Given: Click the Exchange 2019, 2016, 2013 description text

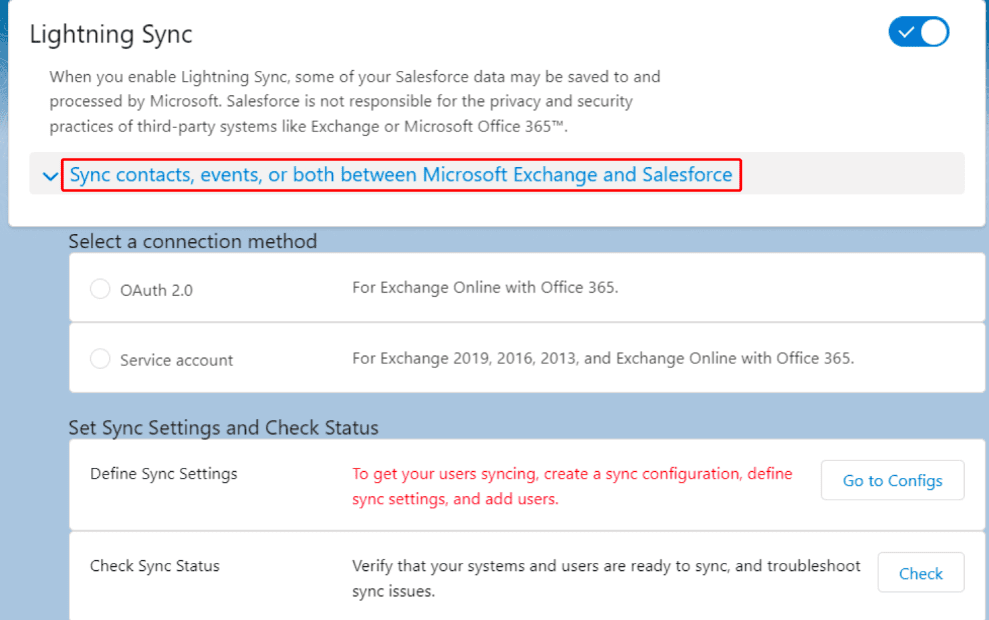Looking at the screenshot, I should (x=603, y=358).
